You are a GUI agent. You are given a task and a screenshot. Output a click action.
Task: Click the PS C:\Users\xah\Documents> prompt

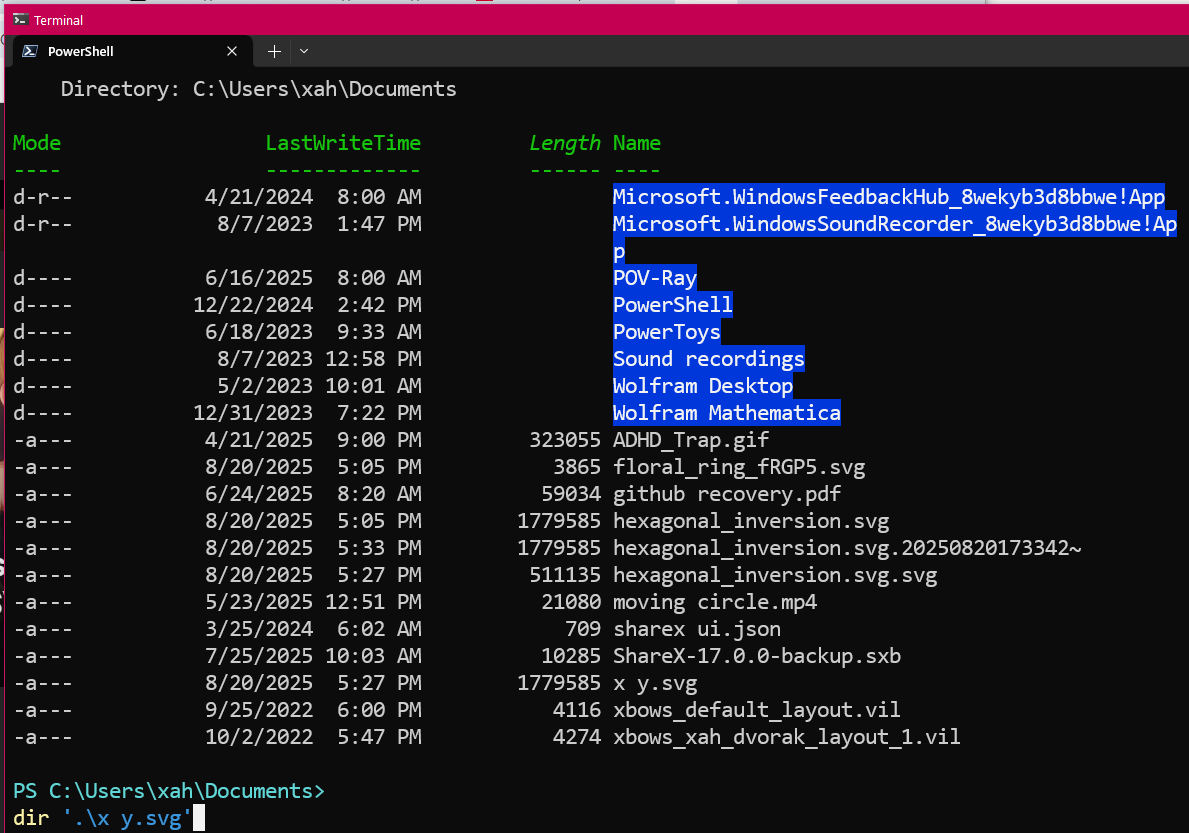[x=169, y=791]
